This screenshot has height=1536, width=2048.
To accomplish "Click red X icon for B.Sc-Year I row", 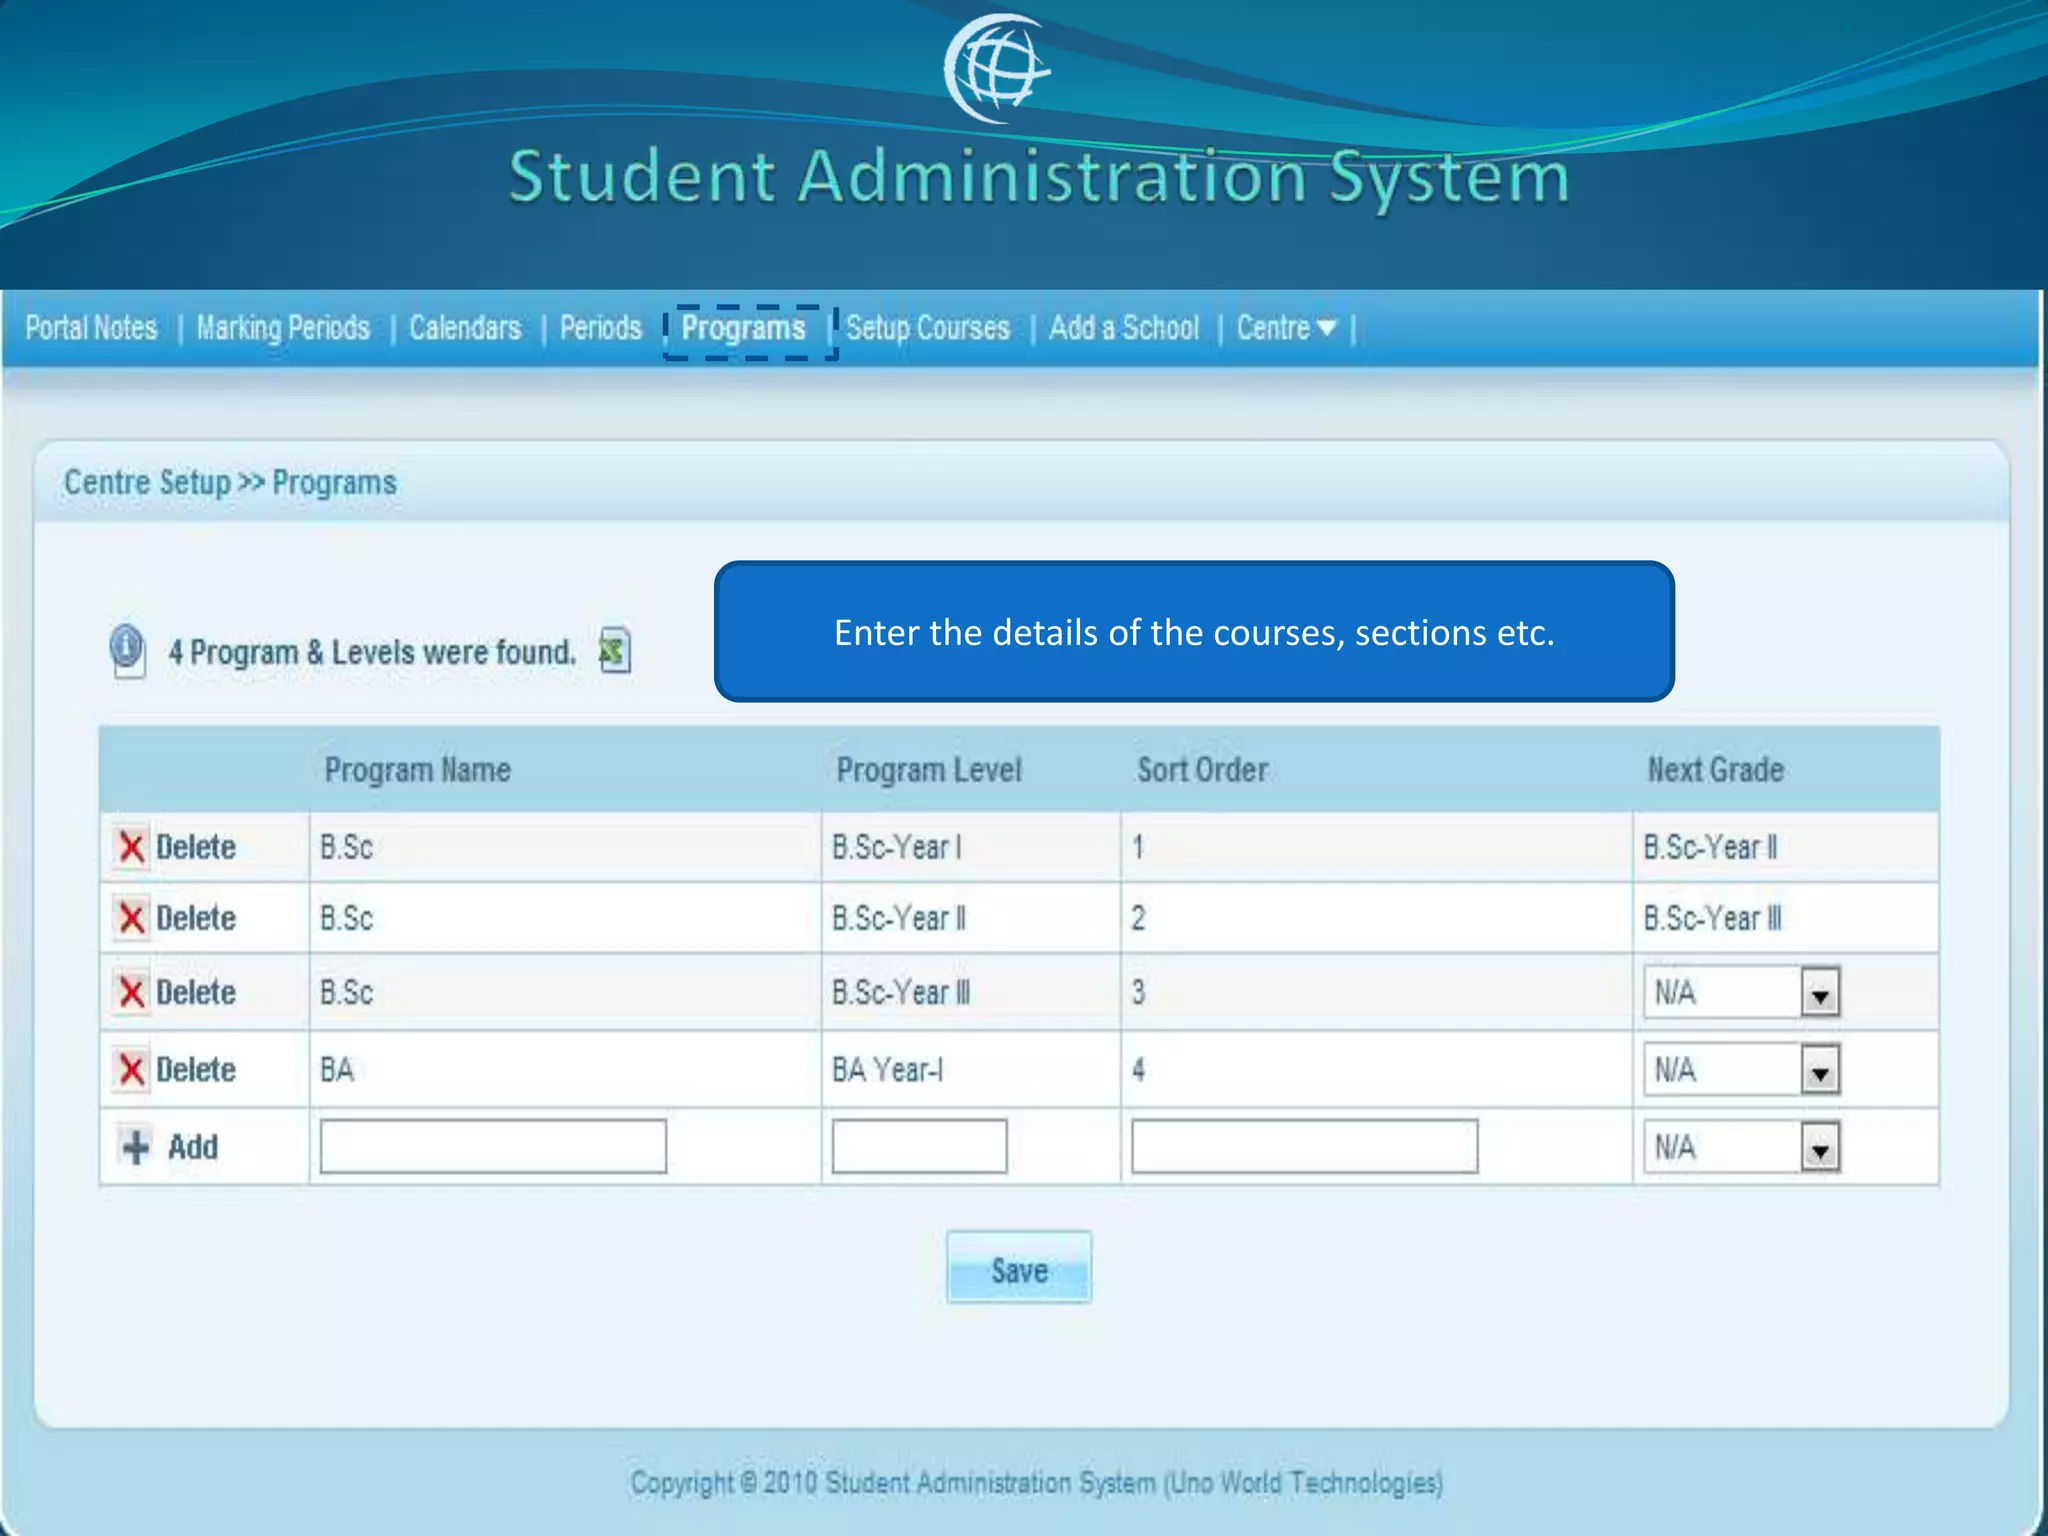I will click(x=131, y=847).
